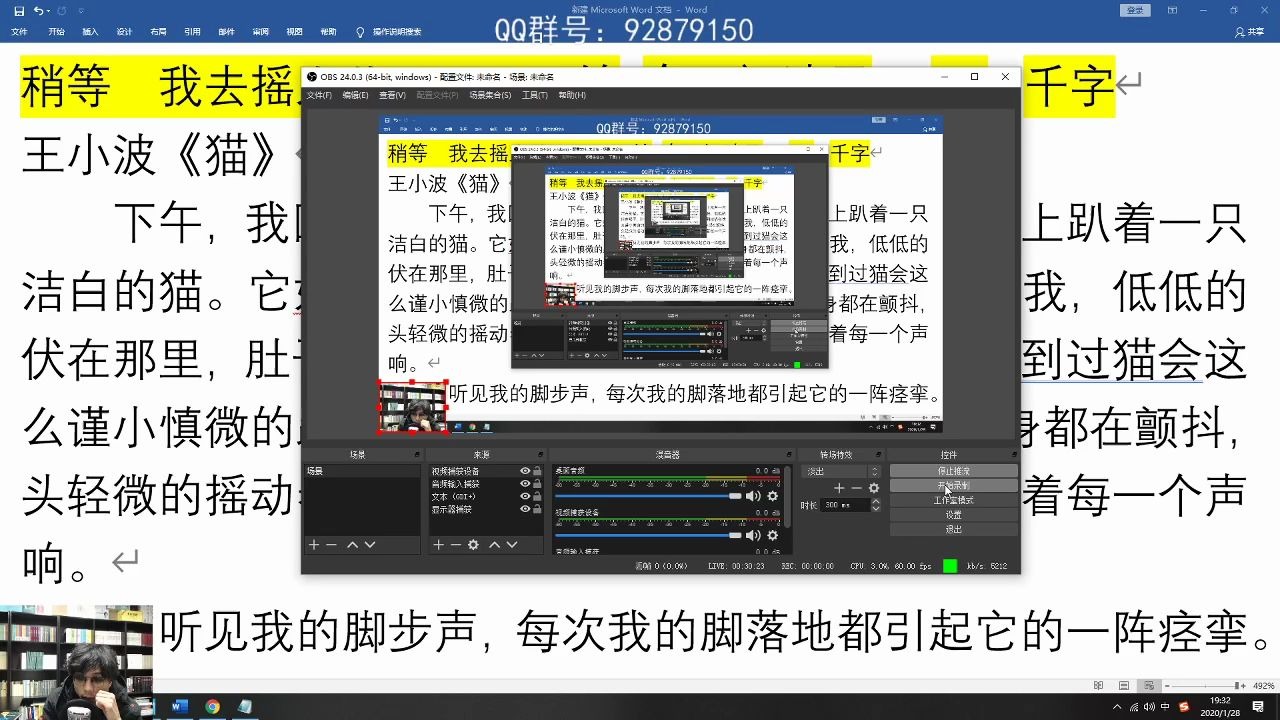The width and height of the screenshot is (1280, 720).
Task: Open OBS 工具(T) menu
Action: pyautogui.click(x=534, y=95)
